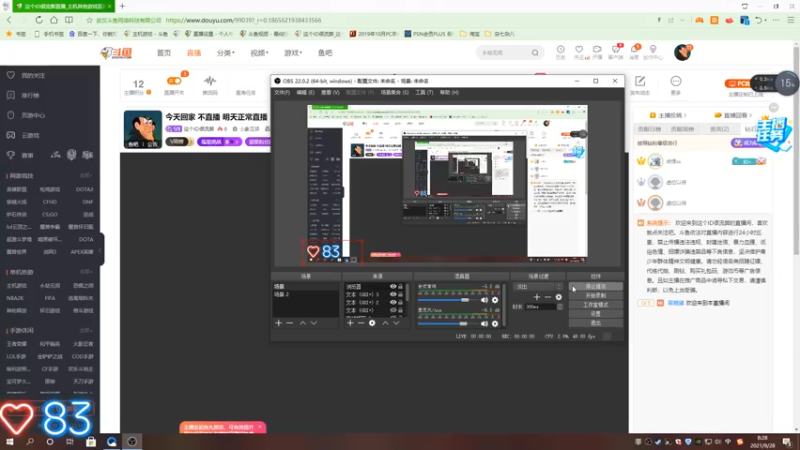Click the browser reload icon
The image size is (800, 450).
[39, 20]
